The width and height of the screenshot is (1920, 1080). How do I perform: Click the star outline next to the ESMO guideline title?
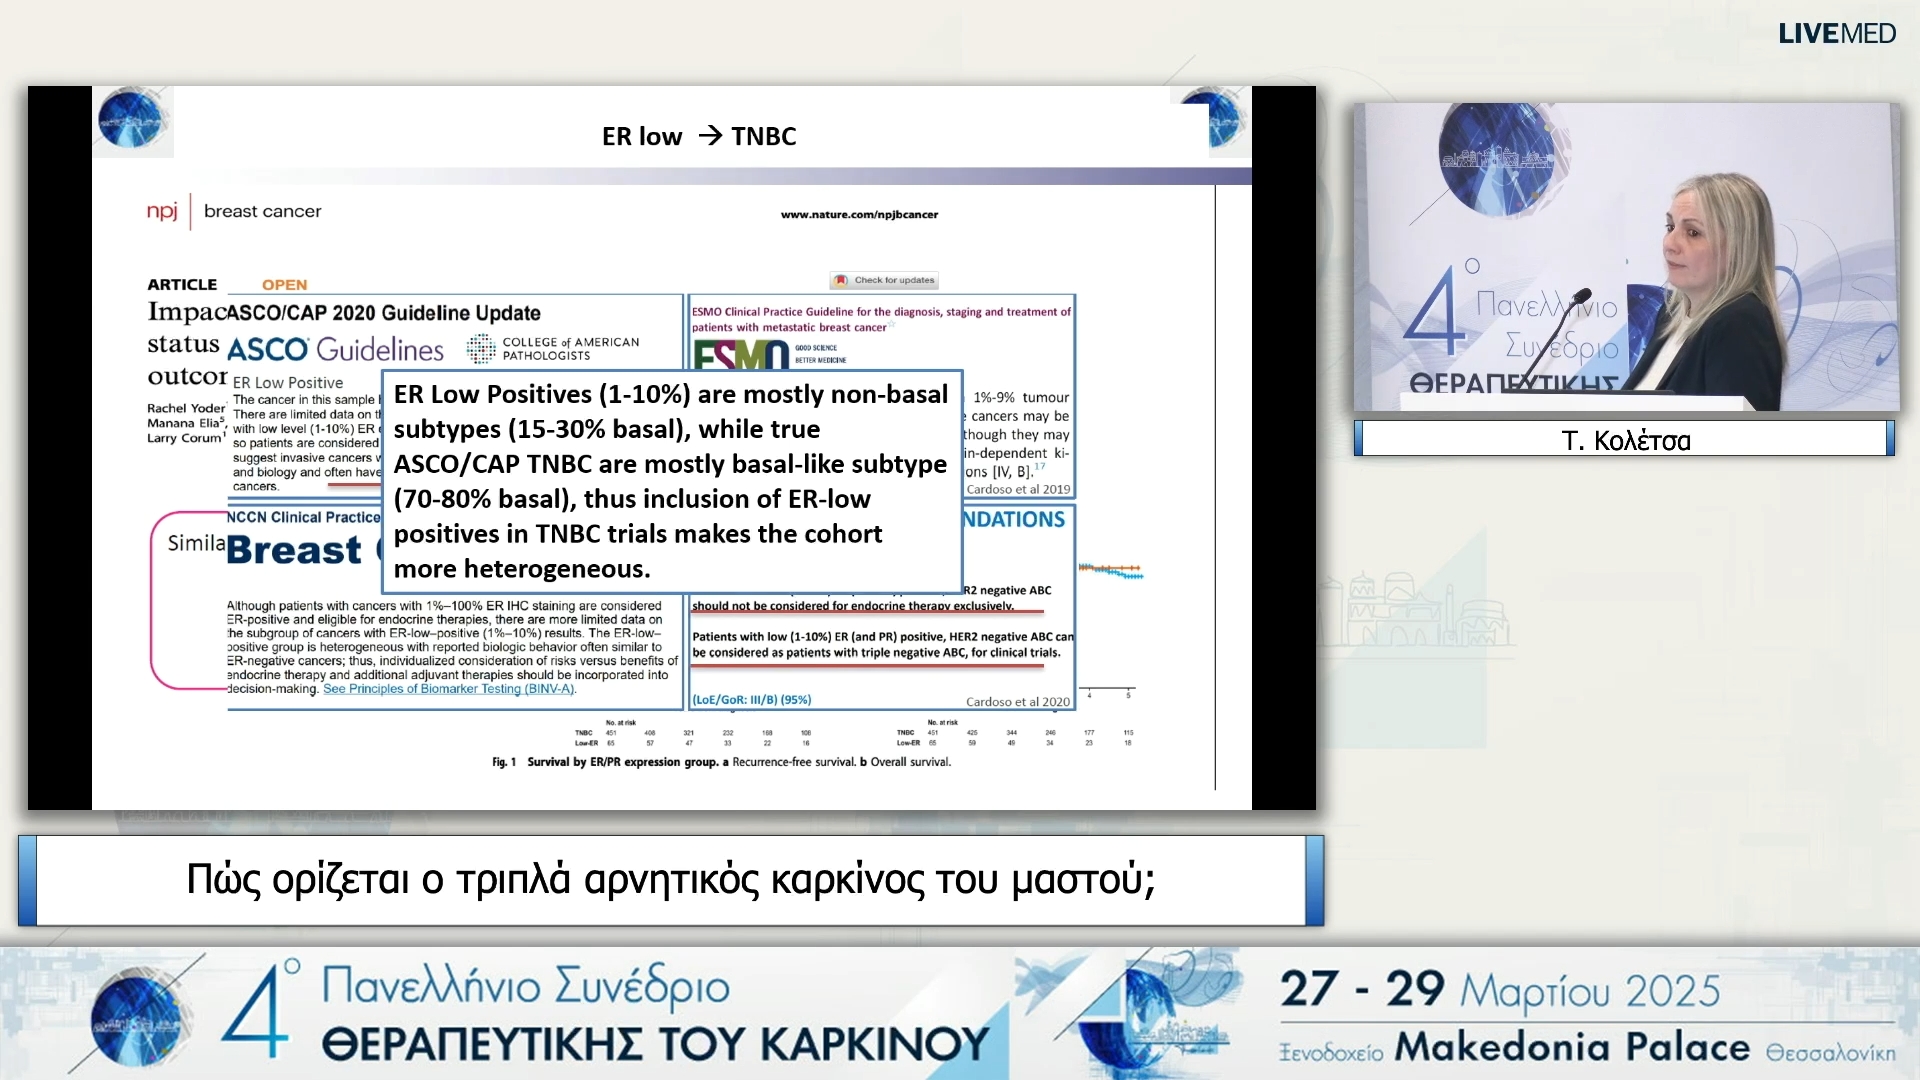(x=891, y=322)
